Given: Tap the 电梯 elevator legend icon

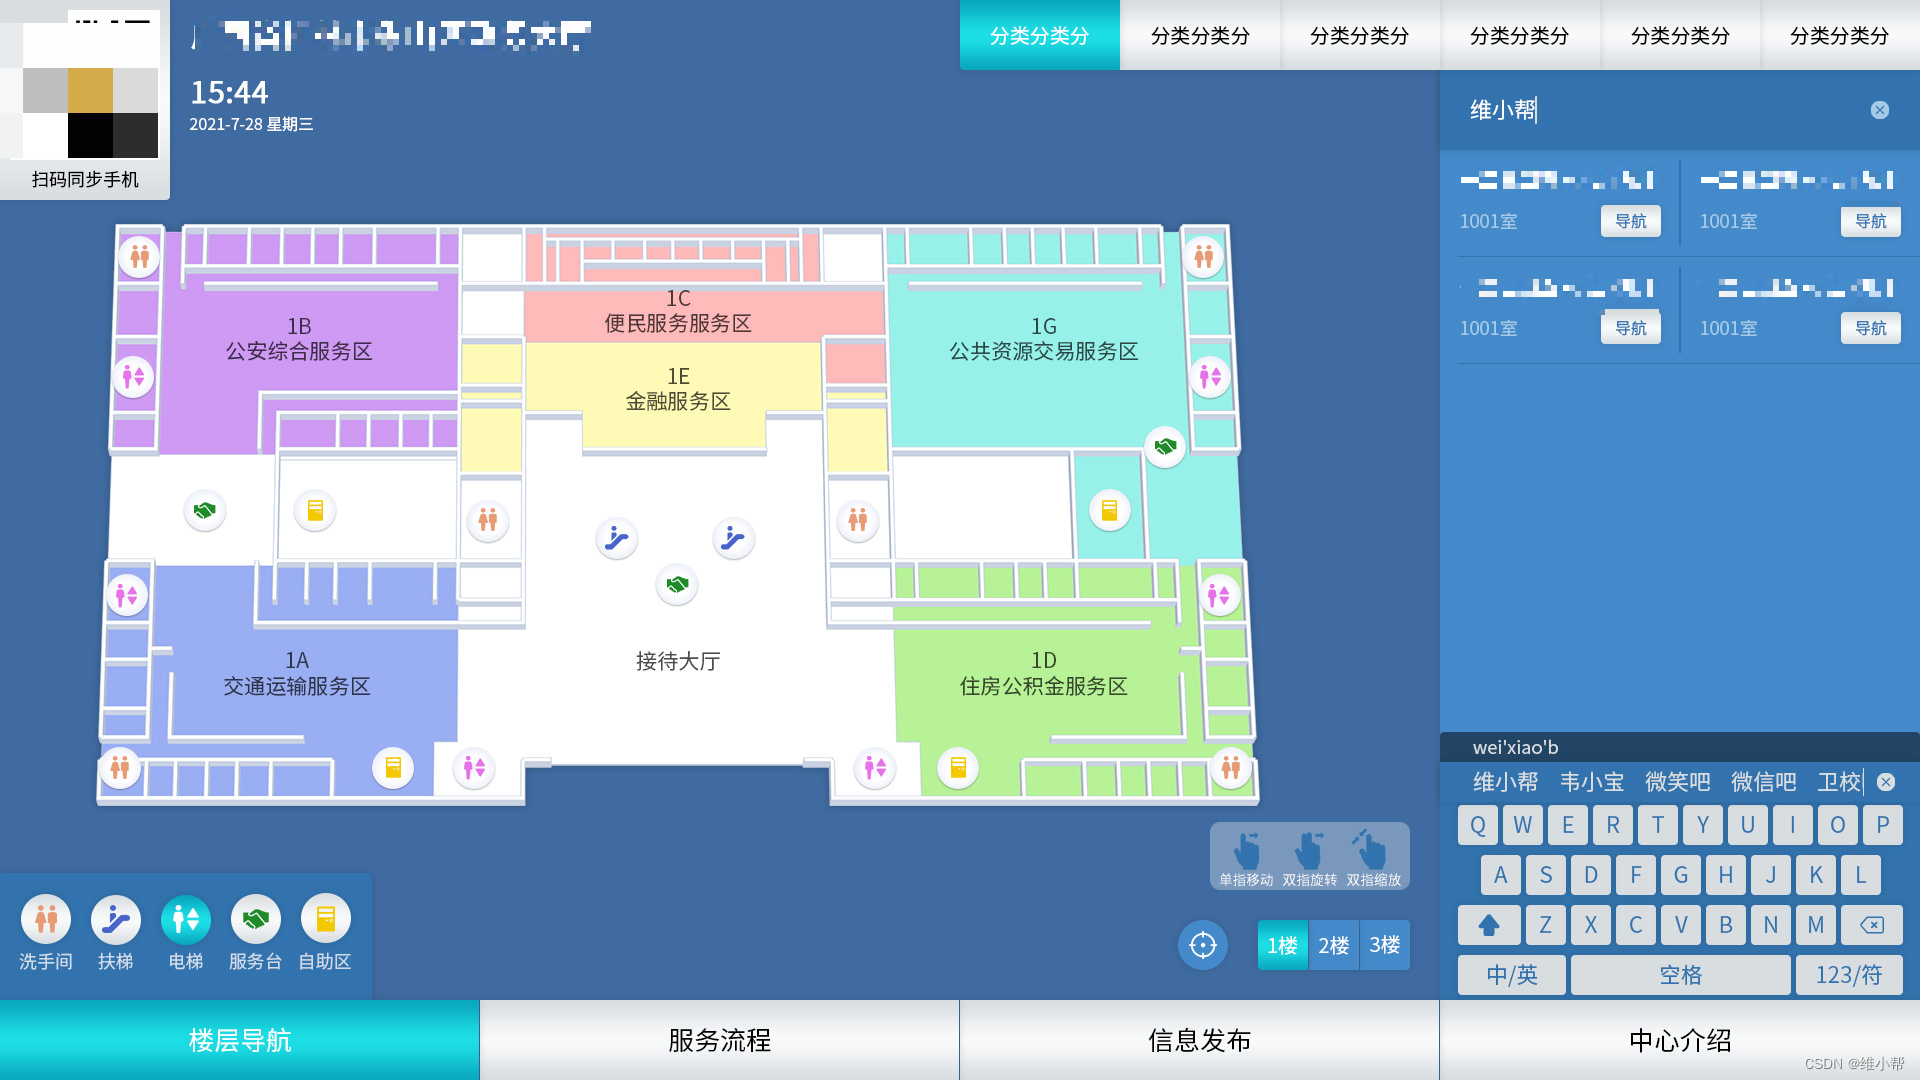Looking at the screenshot, I should (x=186, y=919).
